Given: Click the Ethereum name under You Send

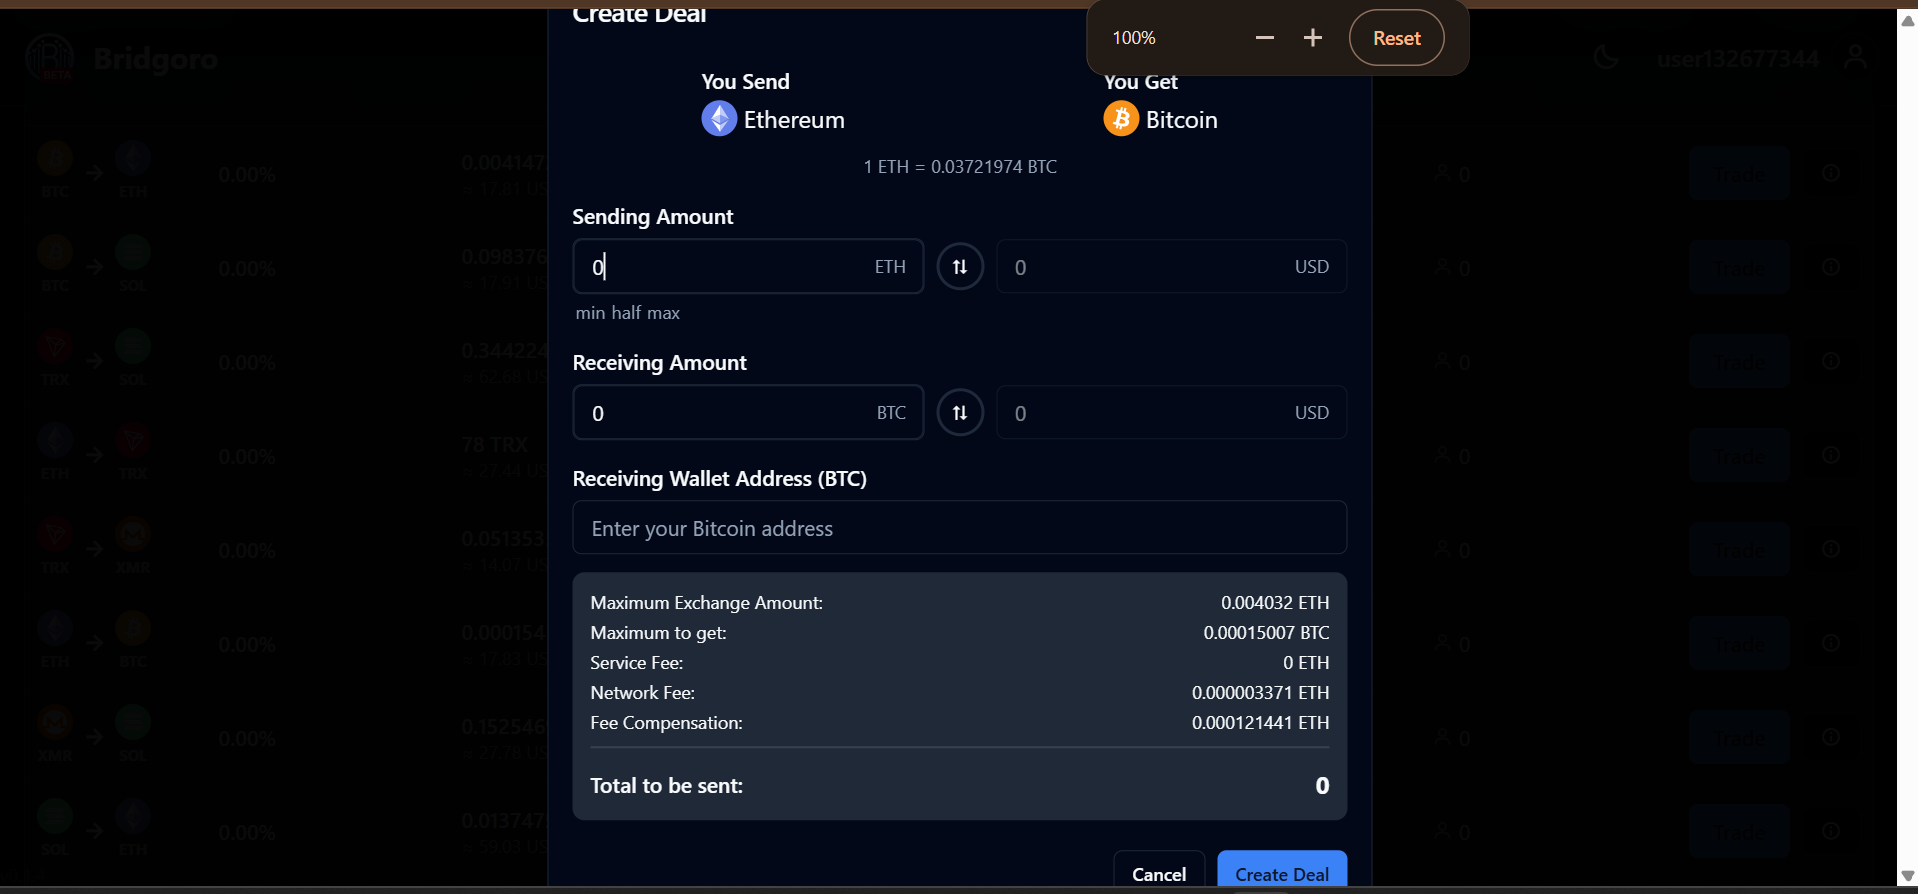Looking at the screenshot, I should (x=794, y=120).
